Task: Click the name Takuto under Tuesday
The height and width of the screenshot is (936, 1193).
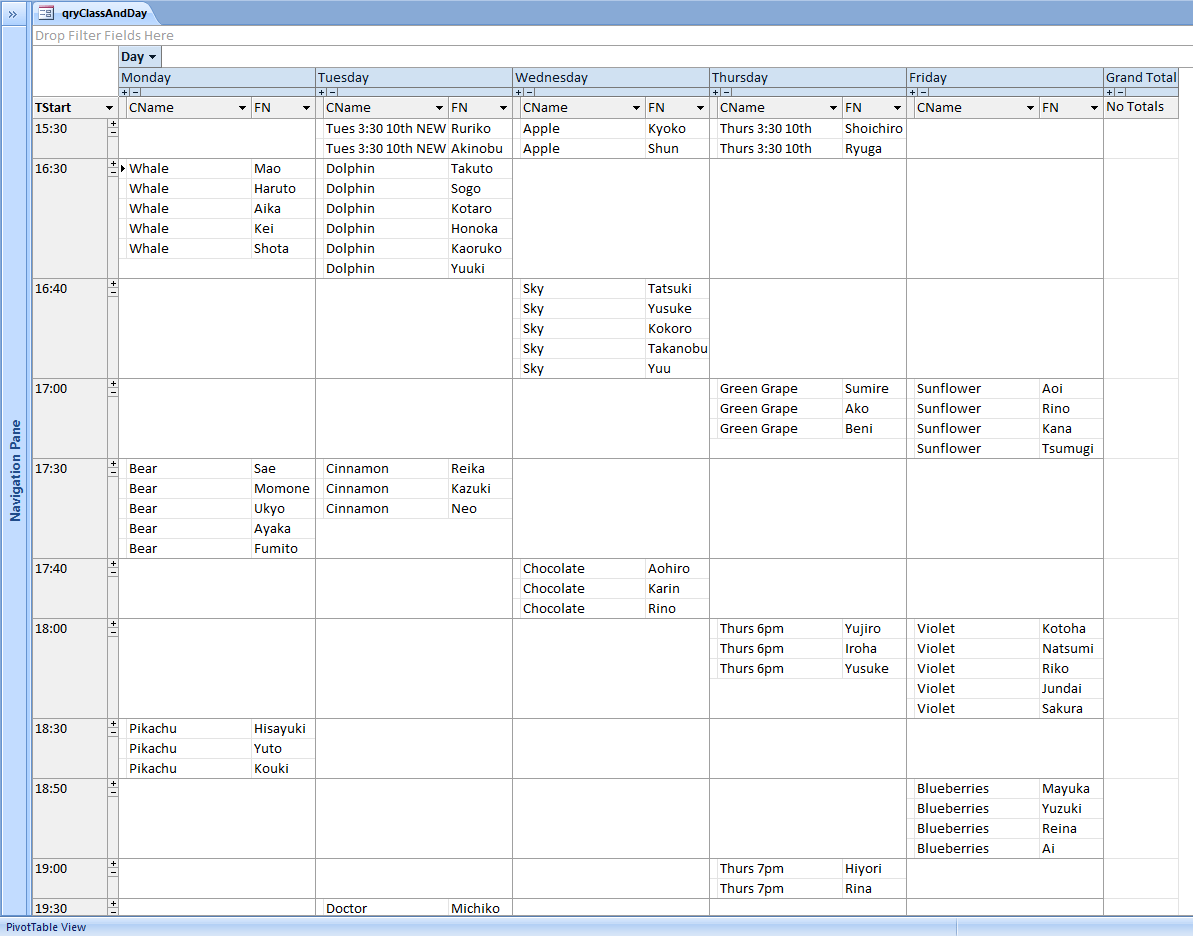Action: pos(472,169)
